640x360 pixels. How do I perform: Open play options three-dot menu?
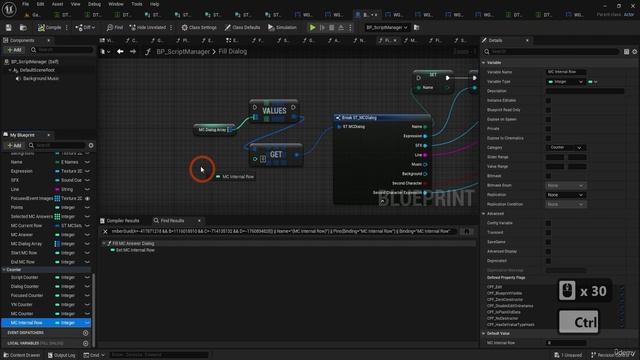(x=350, y=27)
